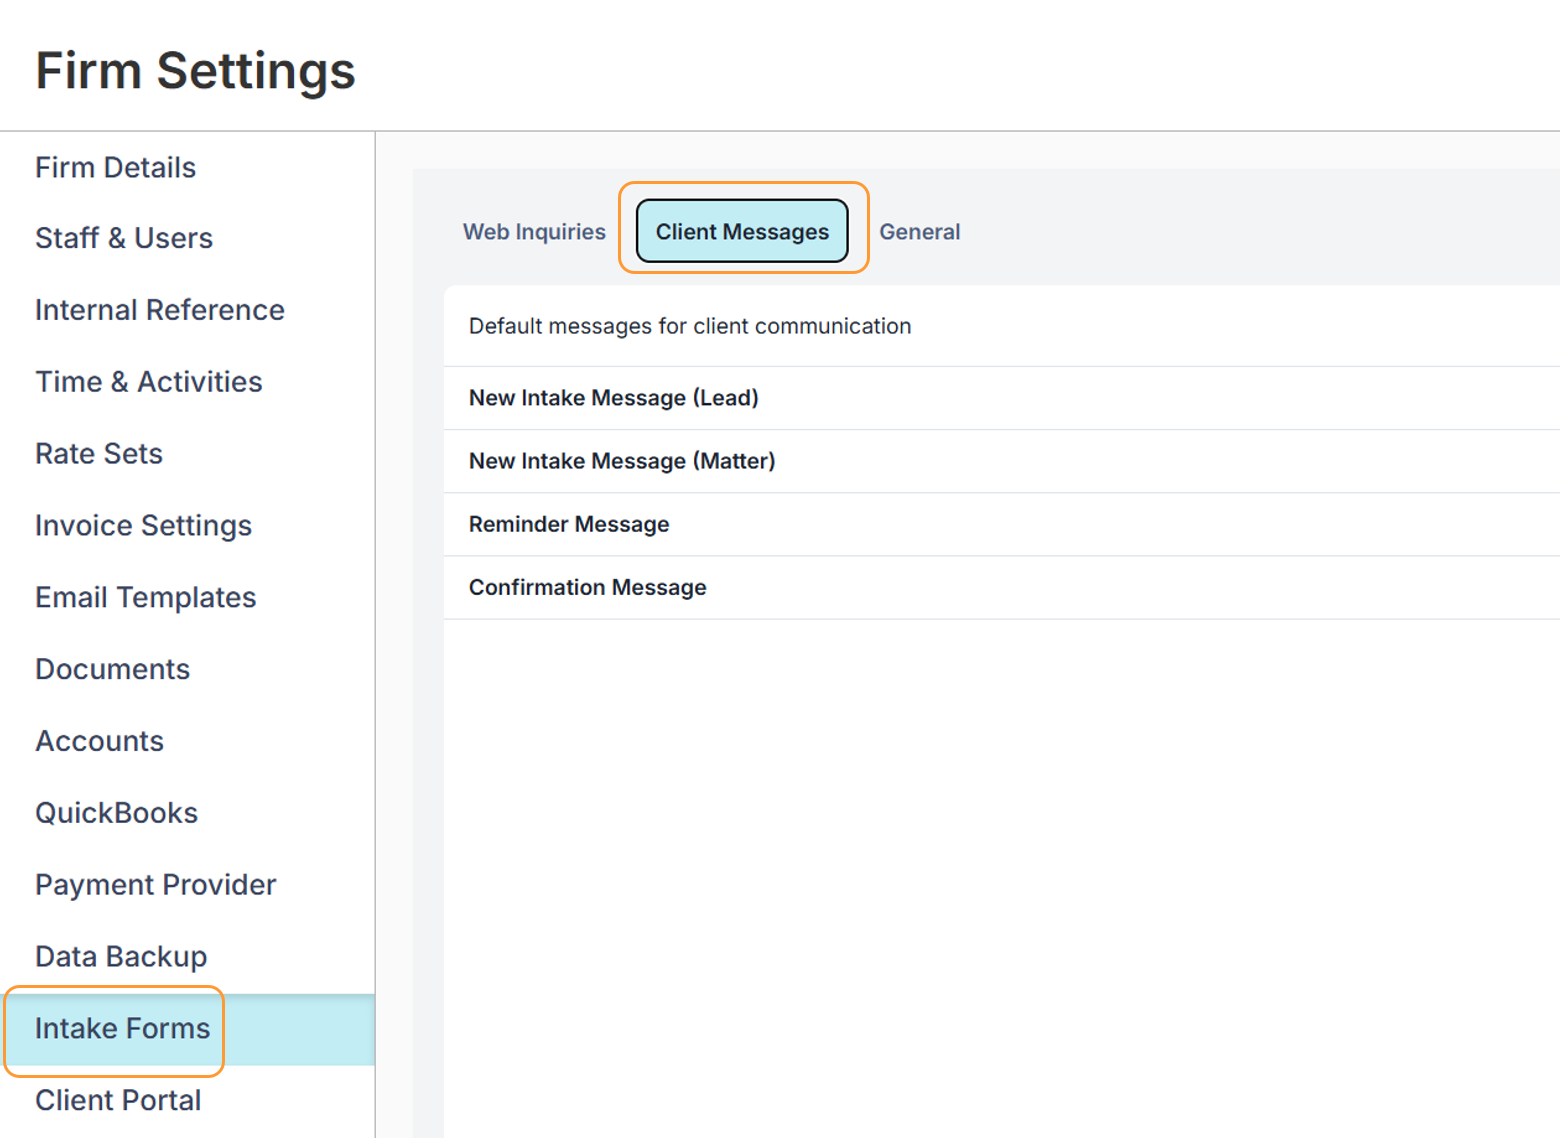Open New Intake Message (Lead) row

(x=613, y=398)
